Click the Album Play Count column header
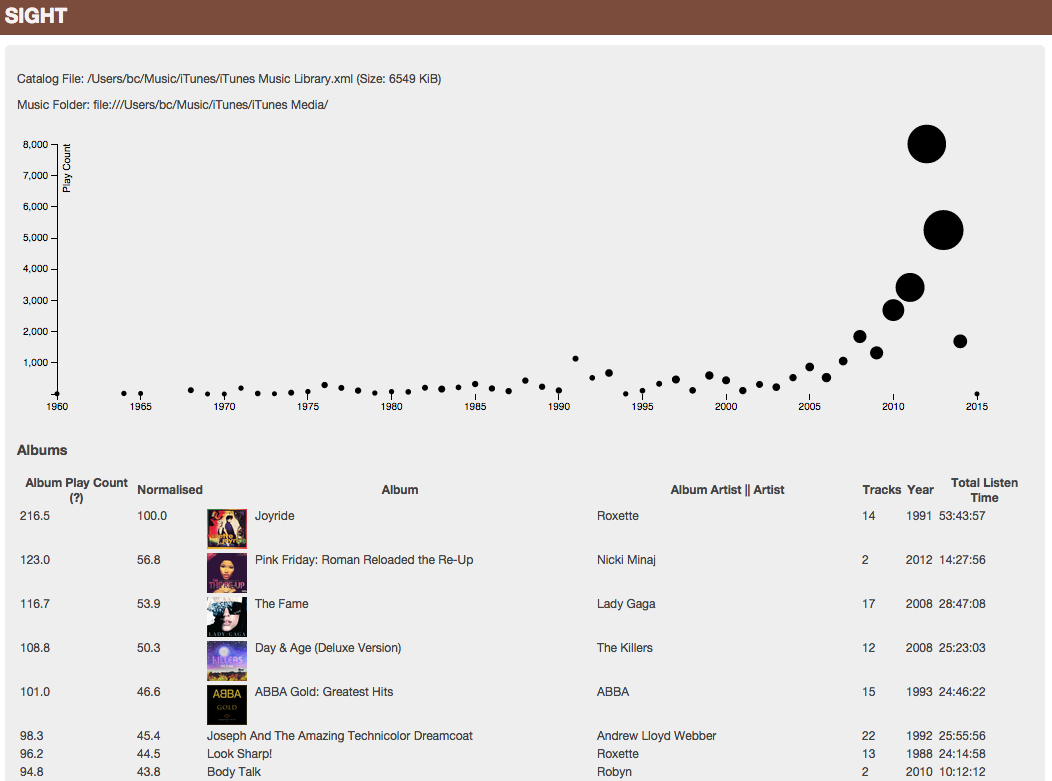This screenshot has height=781, width=1052. (x=76, y=490)
